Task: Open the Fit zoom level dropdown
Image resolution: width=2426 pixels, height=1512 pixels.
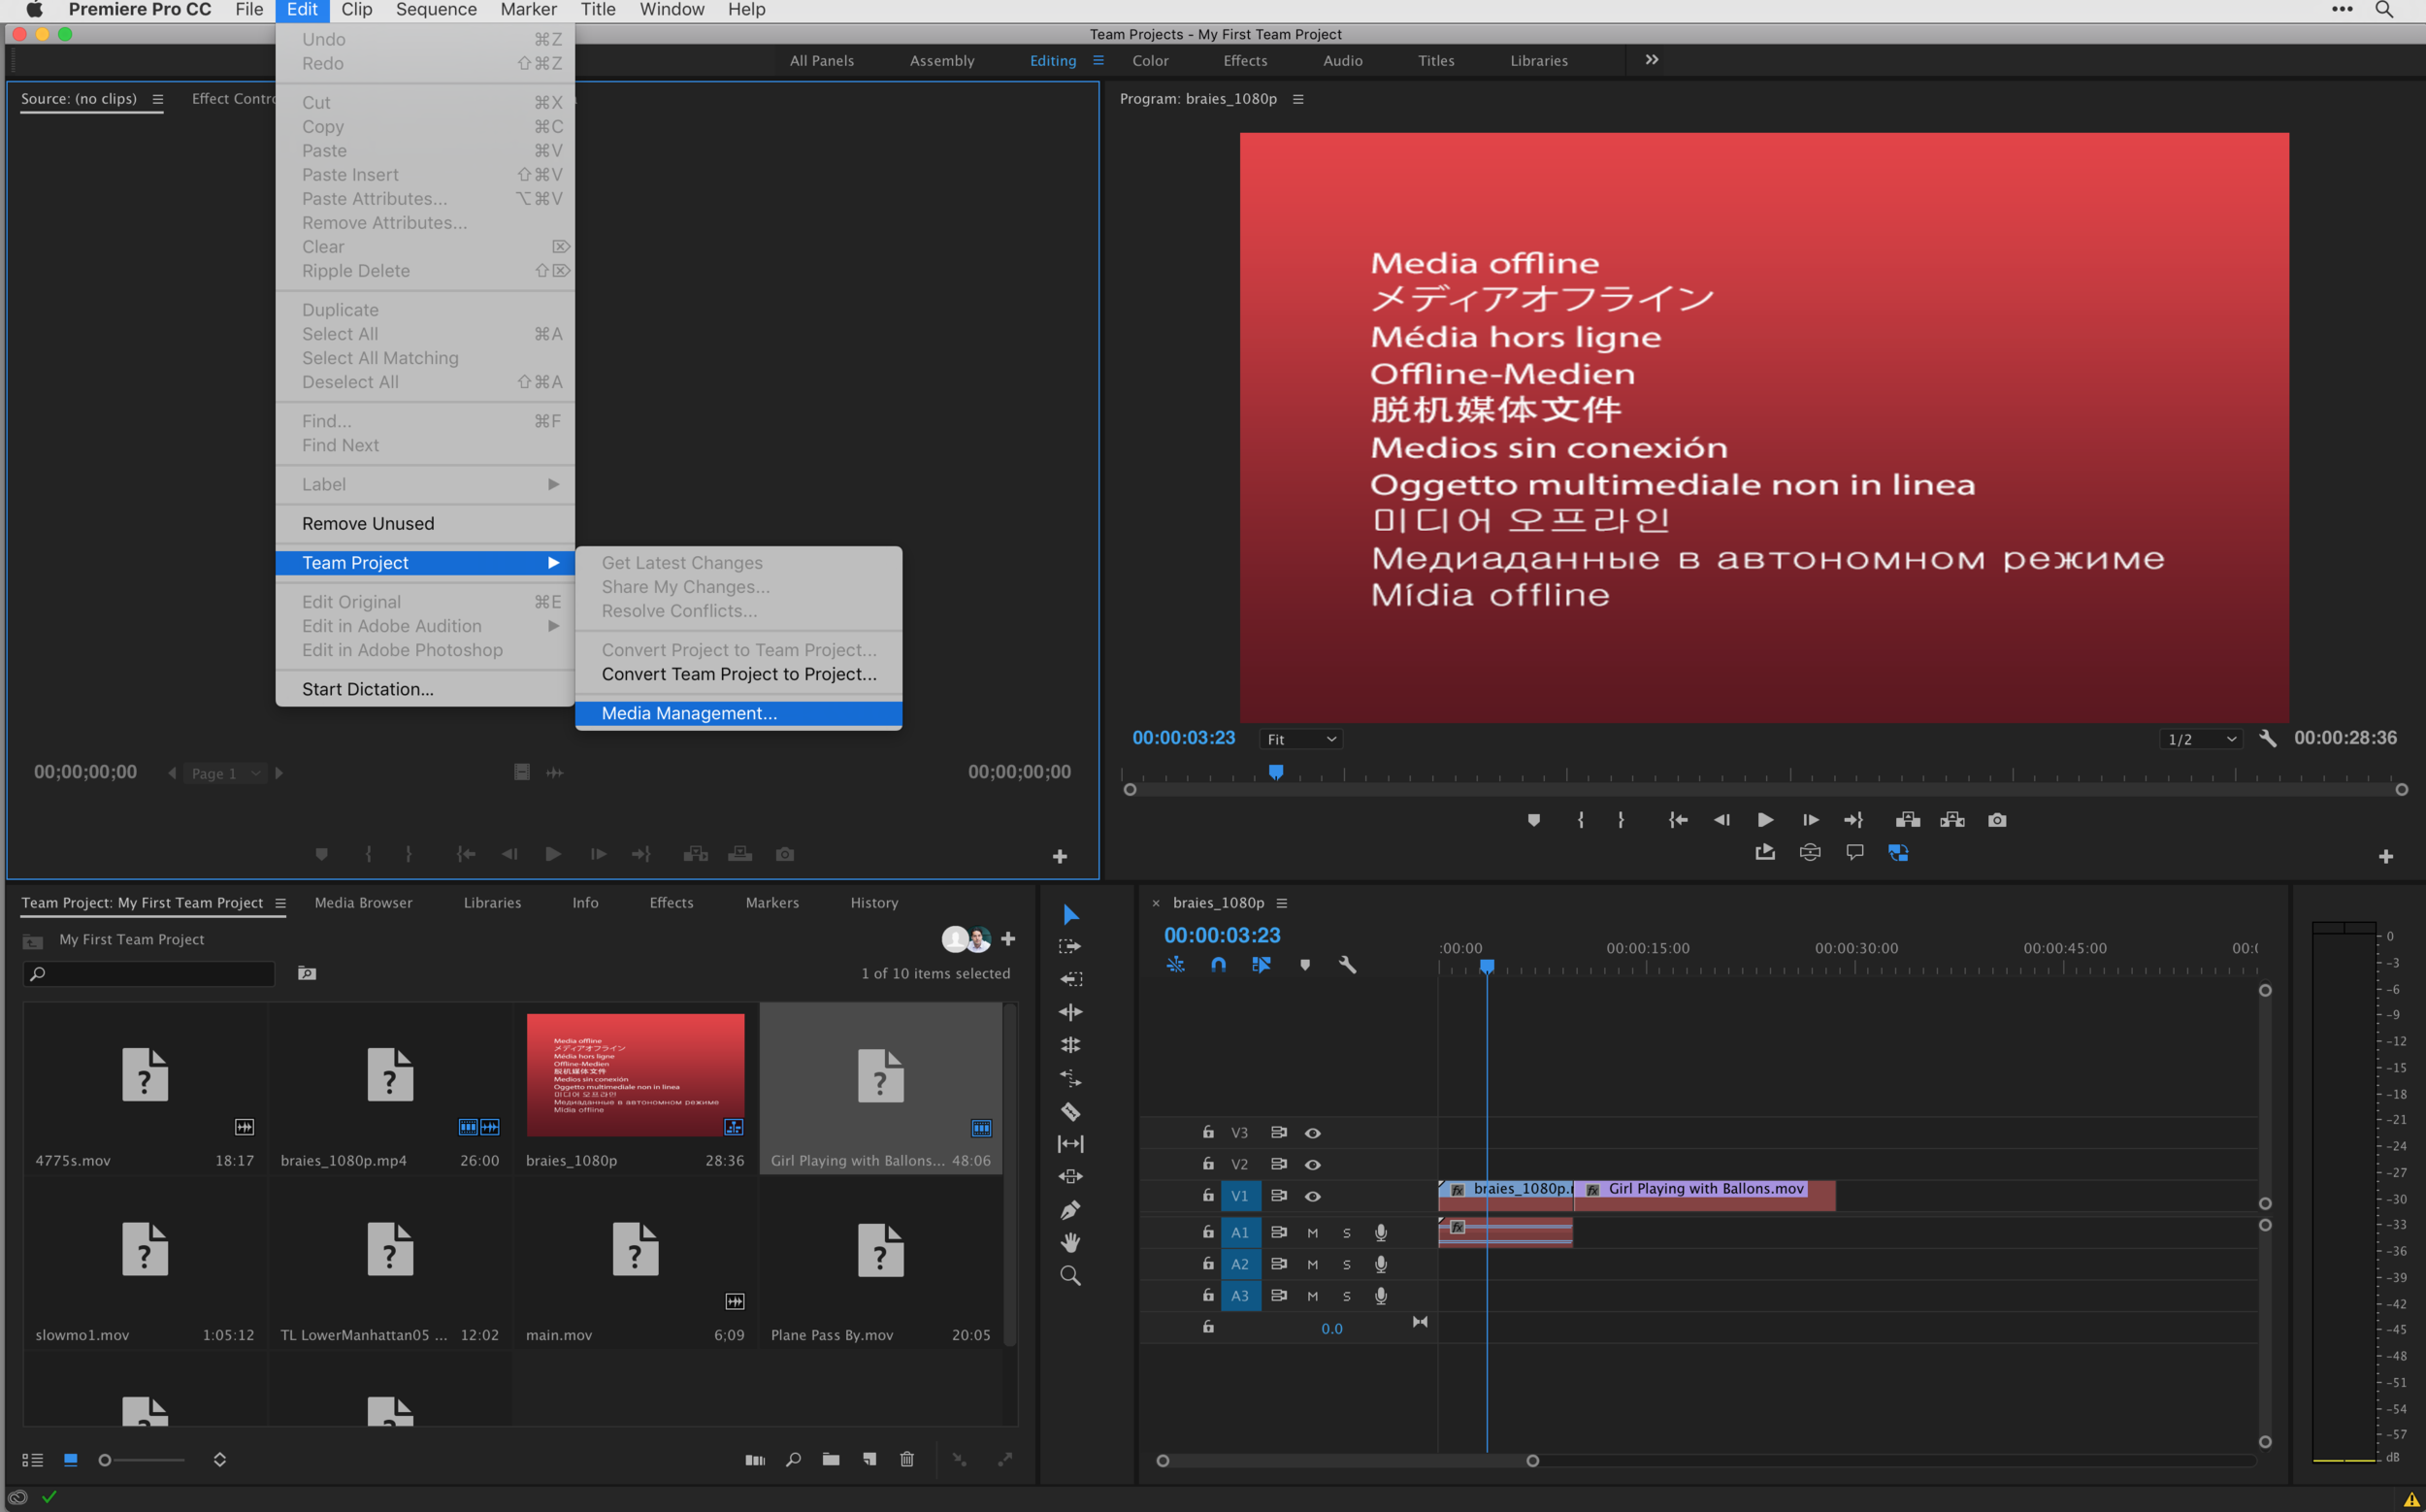Action: click(1300, 739)
